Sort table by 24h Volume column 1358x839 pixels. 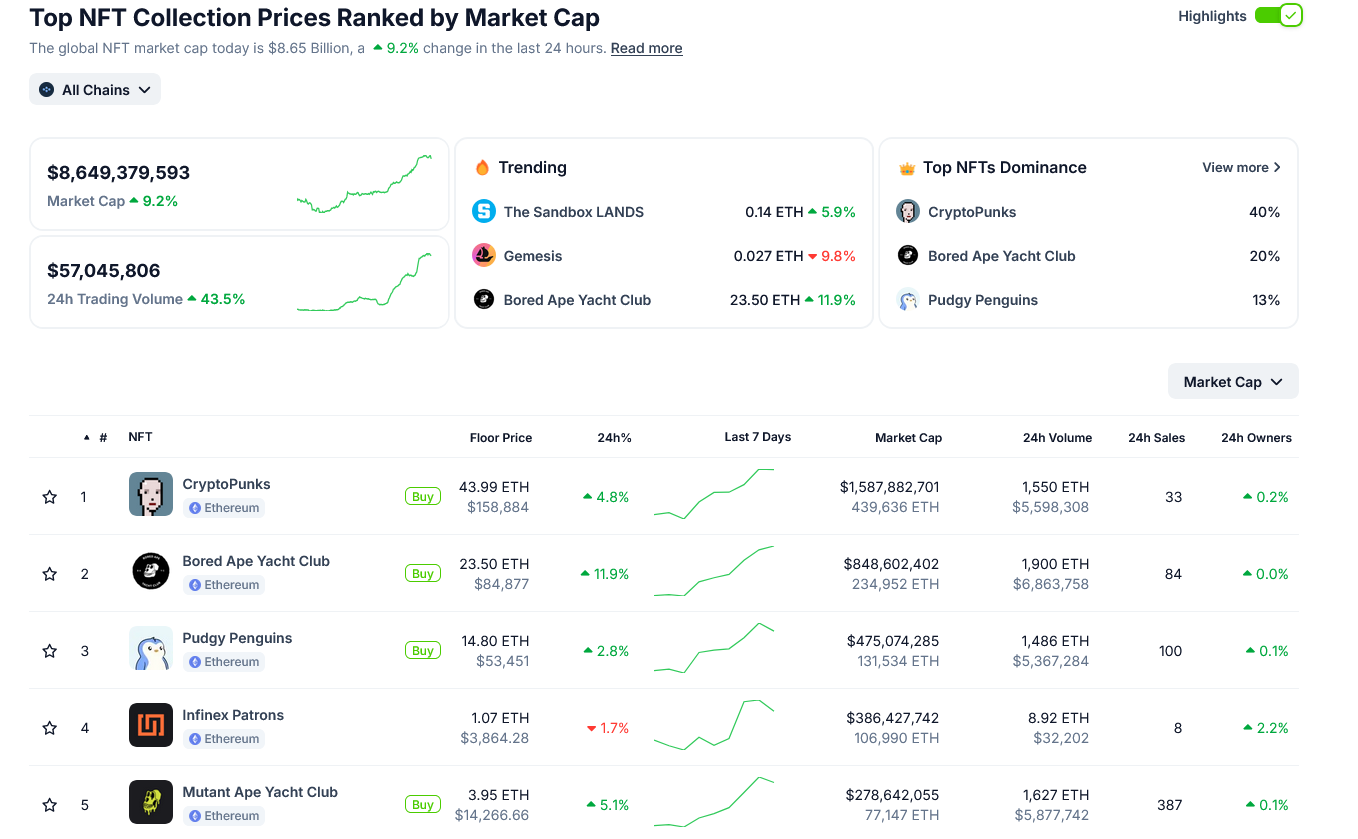pyautogui.click(x=1057, y=438)
